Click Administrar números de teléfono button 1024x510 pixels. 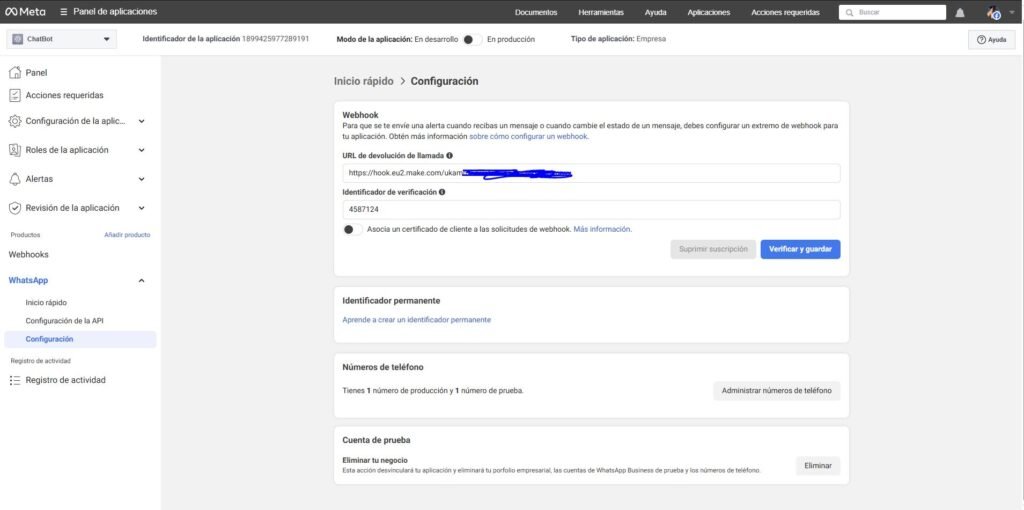click(x=776, y=391)
